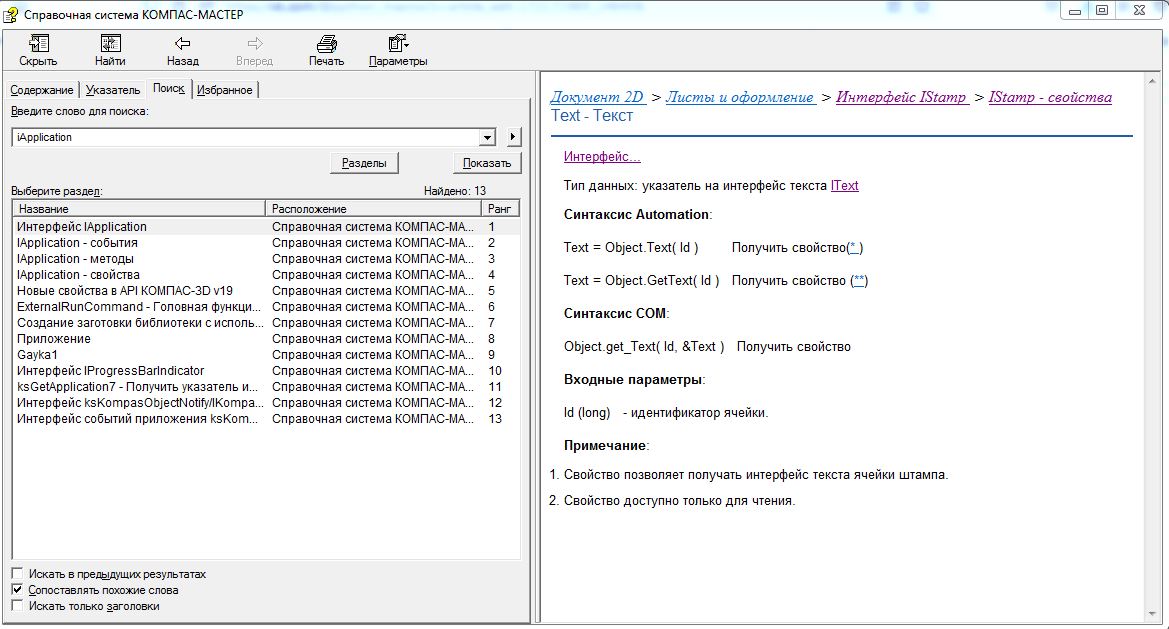1169x629 pixels.
Task: Enable 'Искать только заголовки' checkbox
Action: coord(17,606)
